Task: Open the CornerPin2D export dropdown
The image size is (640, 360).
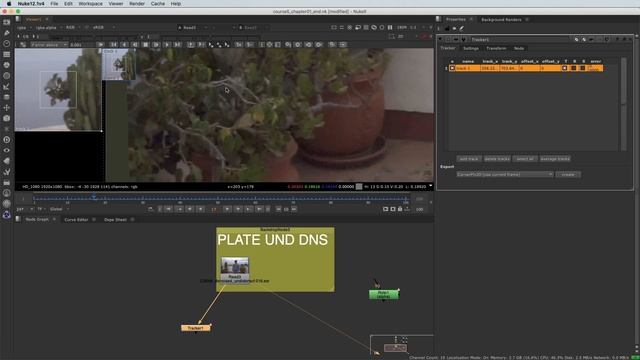Action: (x=505, y=174)
